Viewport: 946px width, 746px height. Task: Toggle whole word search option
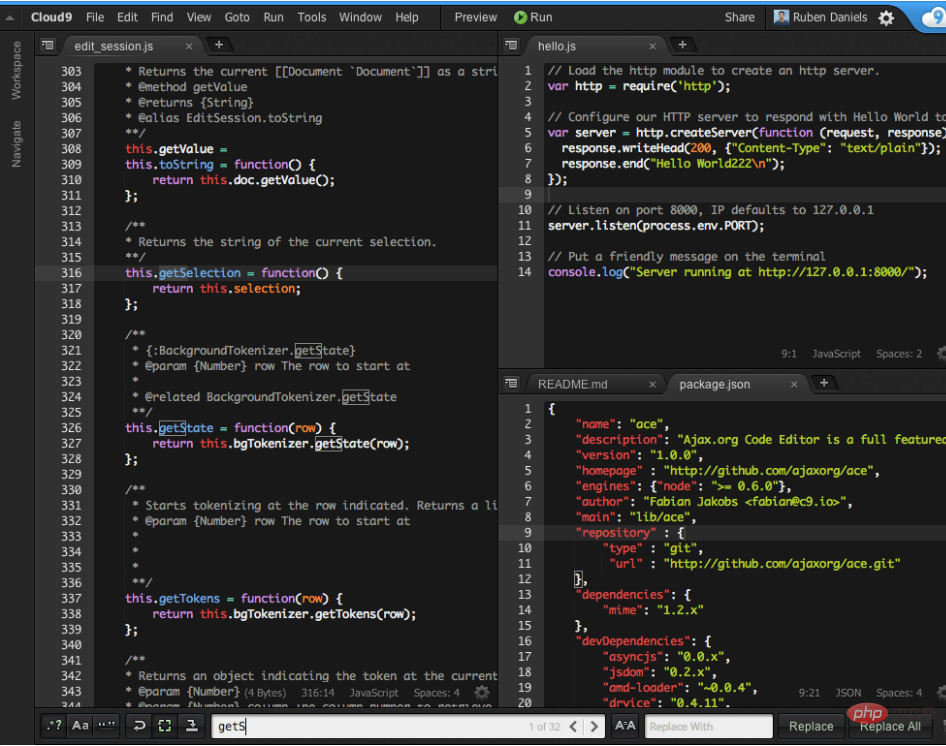click(x=107, y=725)
